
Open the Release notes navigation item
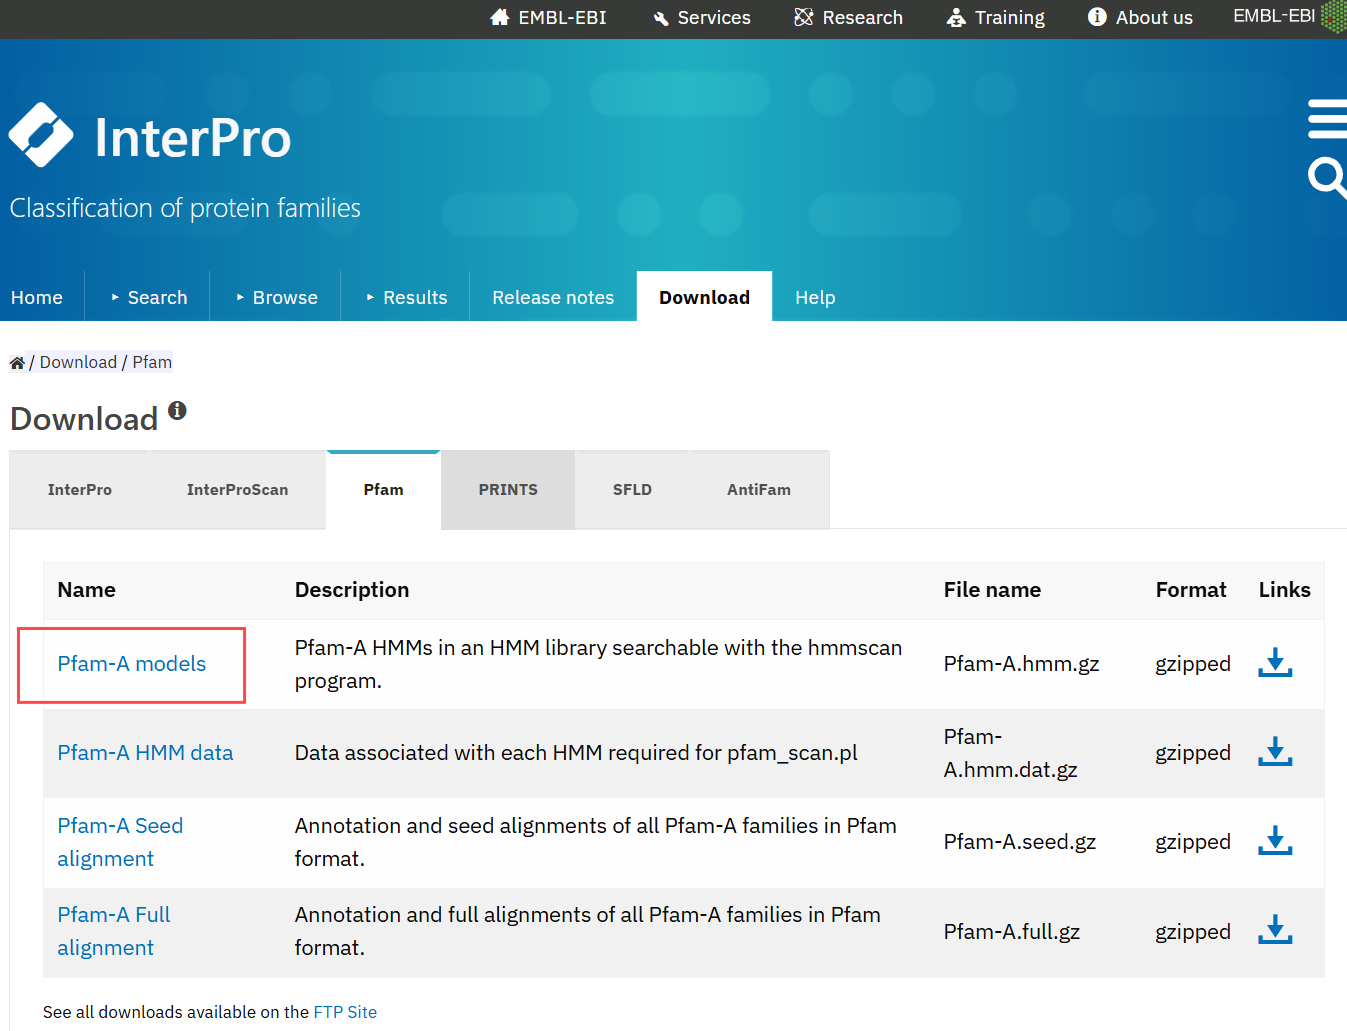click(x=553, y=297)
